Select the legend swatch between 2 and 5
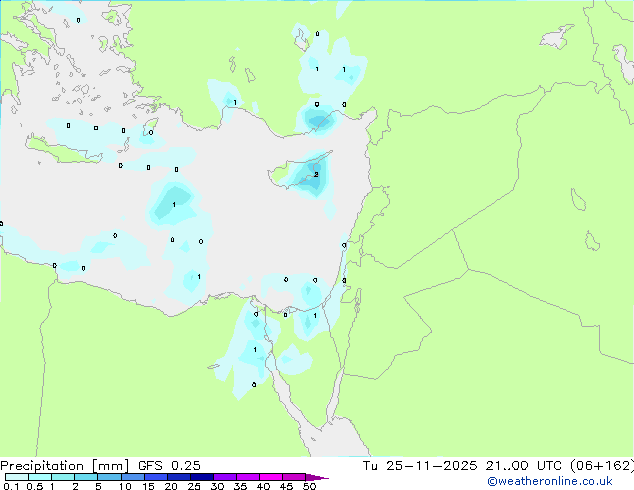 pyautogui.click(x=86, y=477)
